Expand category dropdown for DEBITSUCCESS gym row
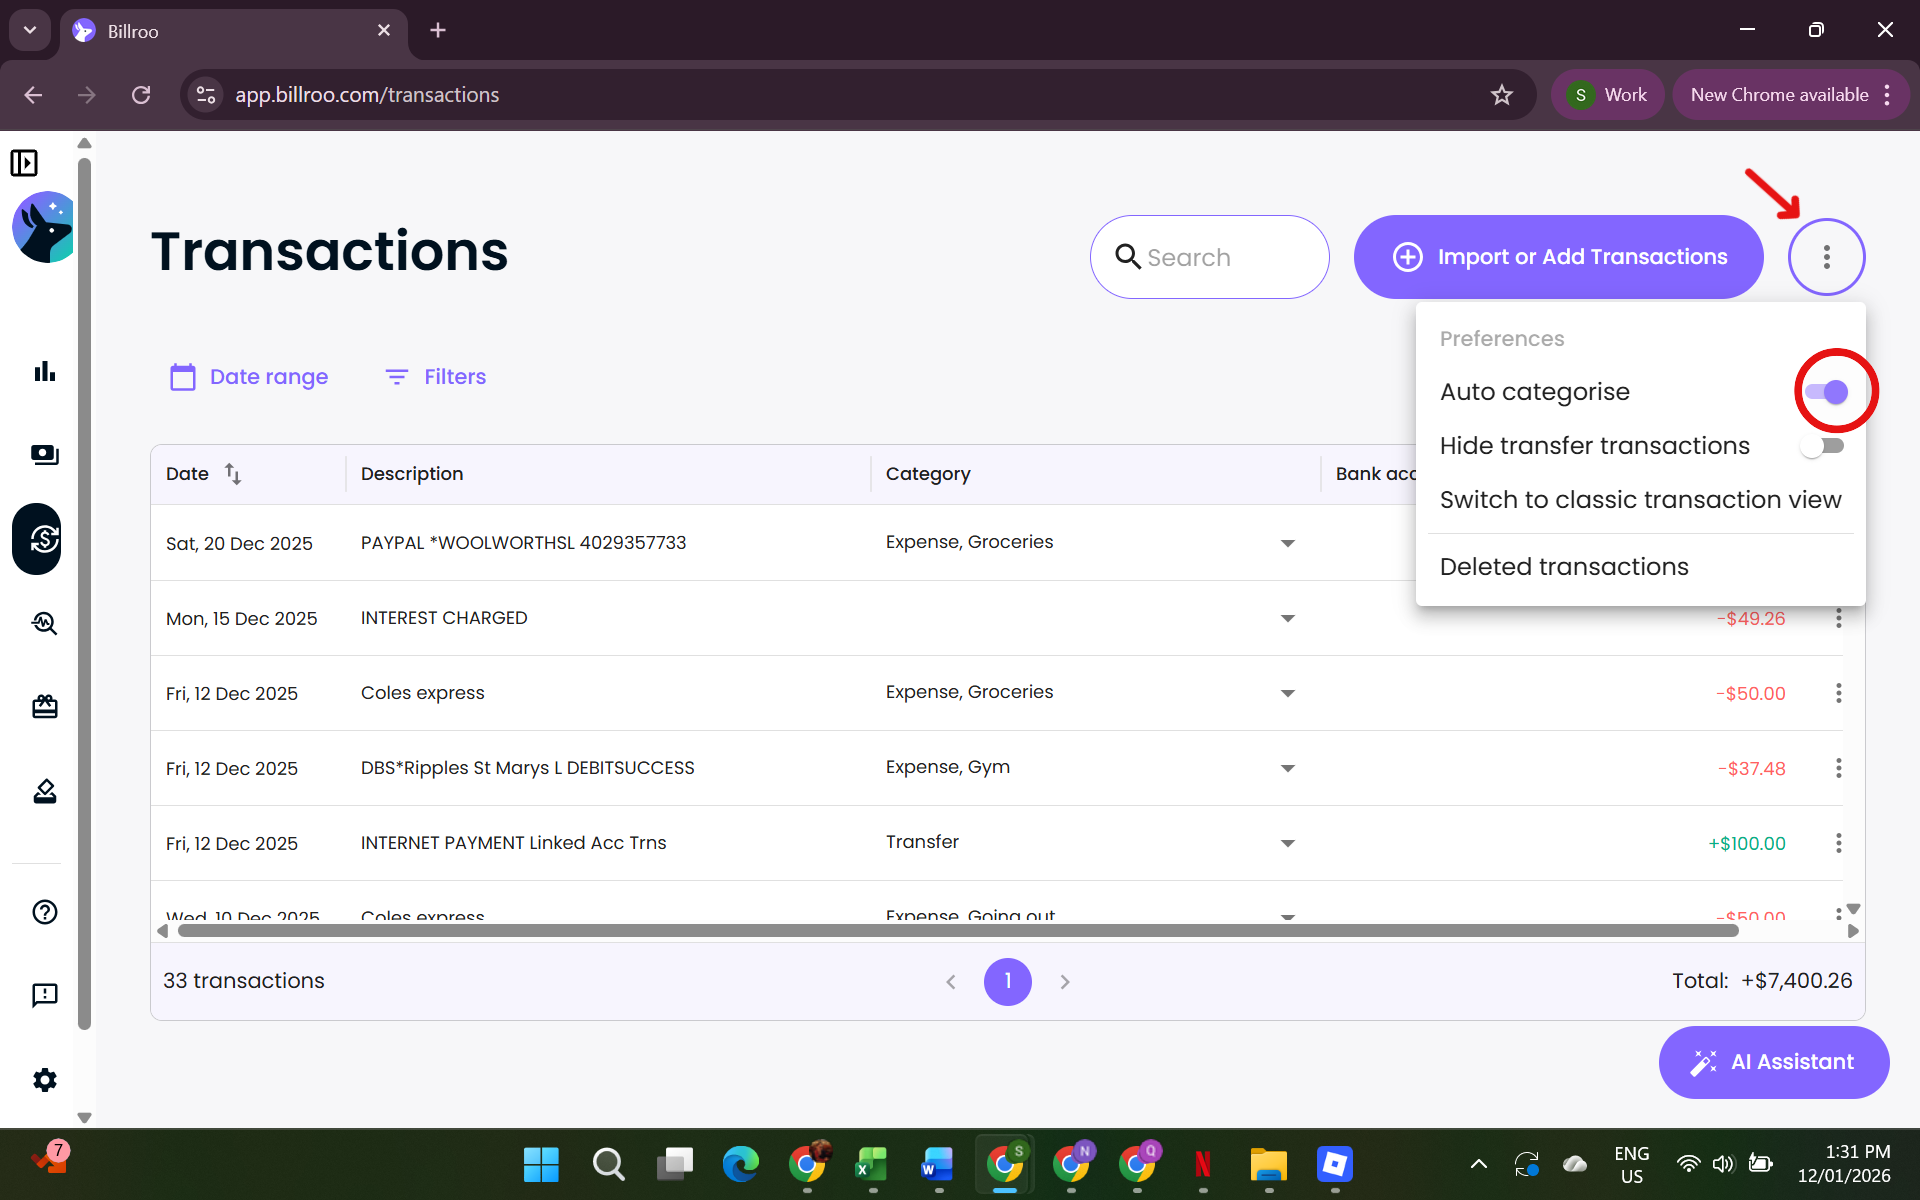The image size is (1920, 1200). click(x=1287, y=769)
